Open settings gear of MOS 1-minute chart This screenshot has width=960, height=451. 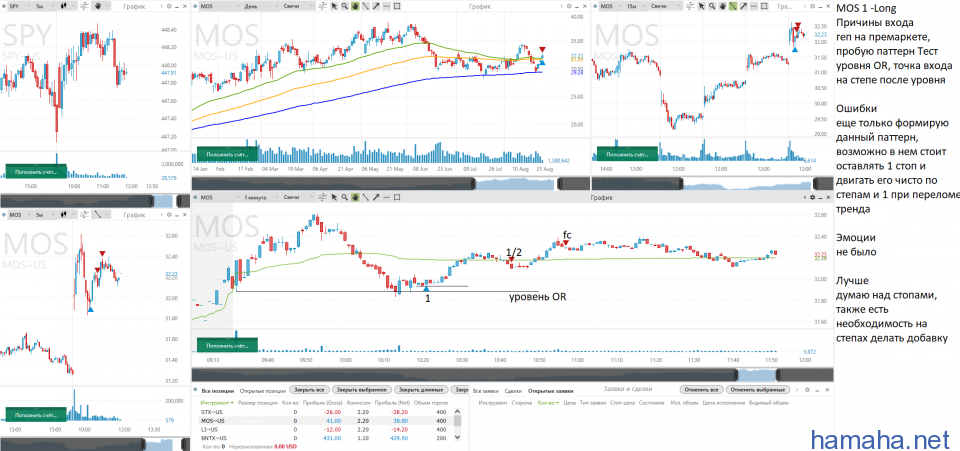812,198
